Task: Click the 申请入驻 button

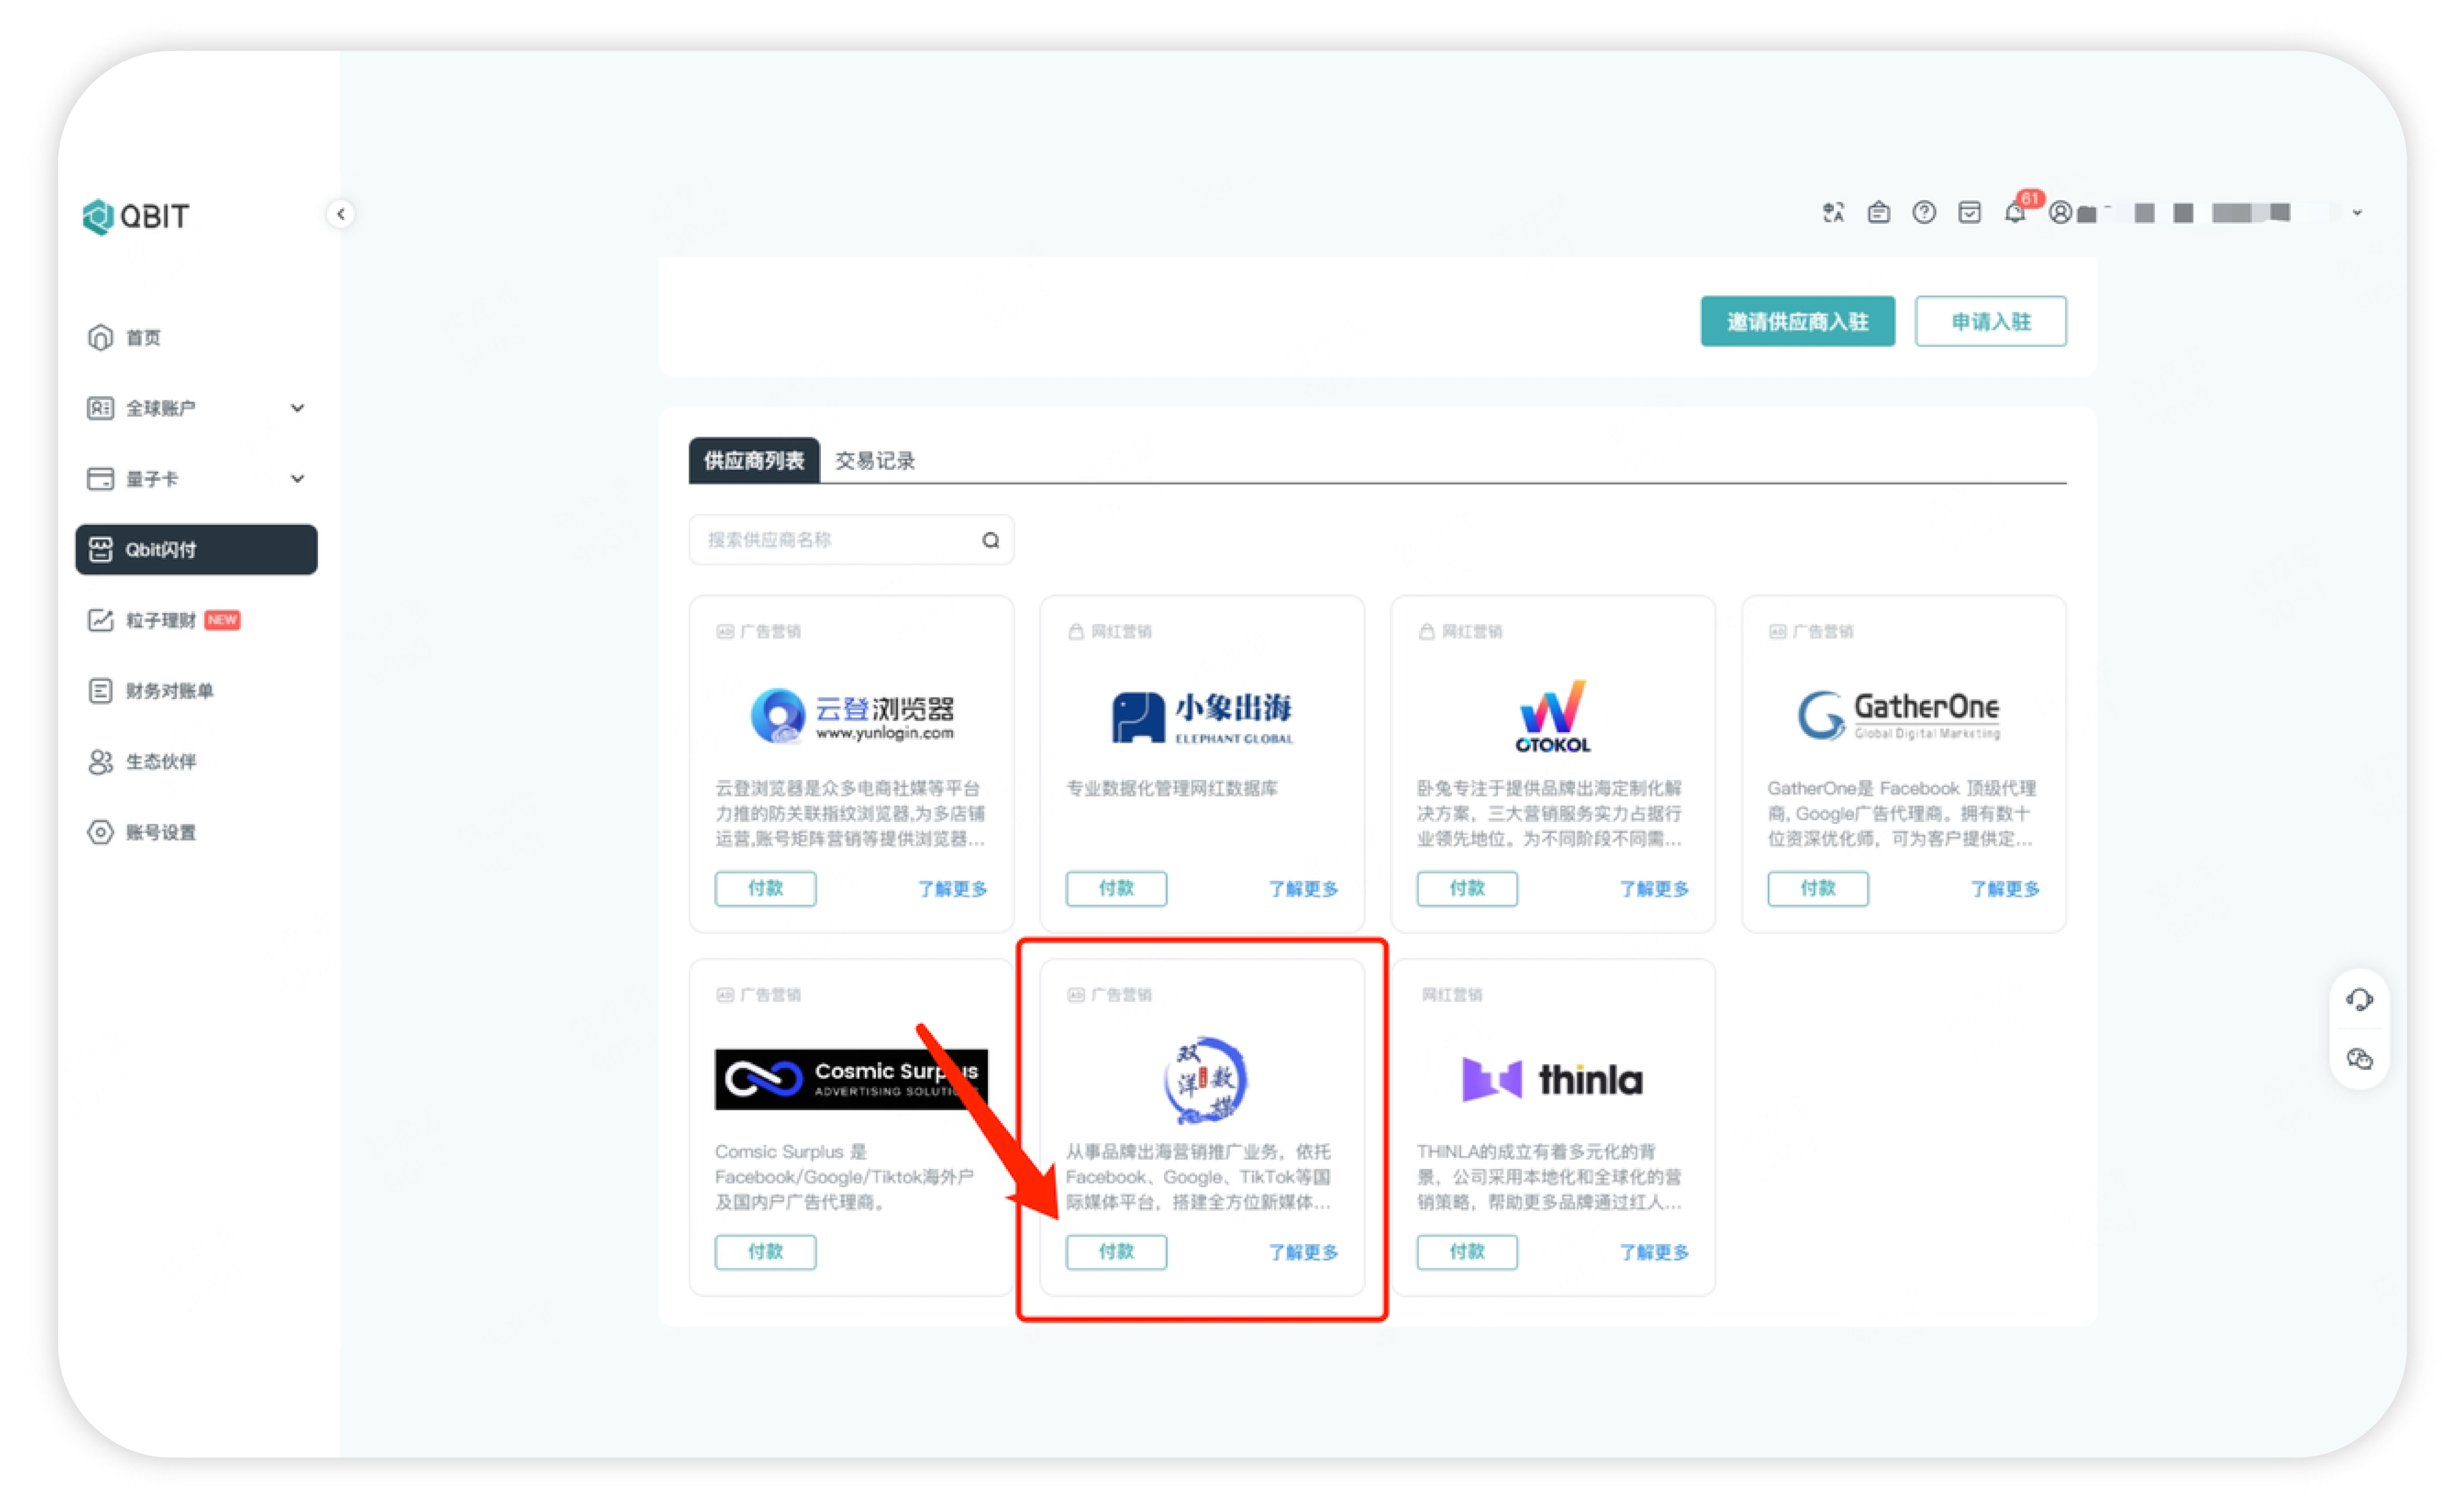Action: pyautogui.click(x=1990, y=321)
